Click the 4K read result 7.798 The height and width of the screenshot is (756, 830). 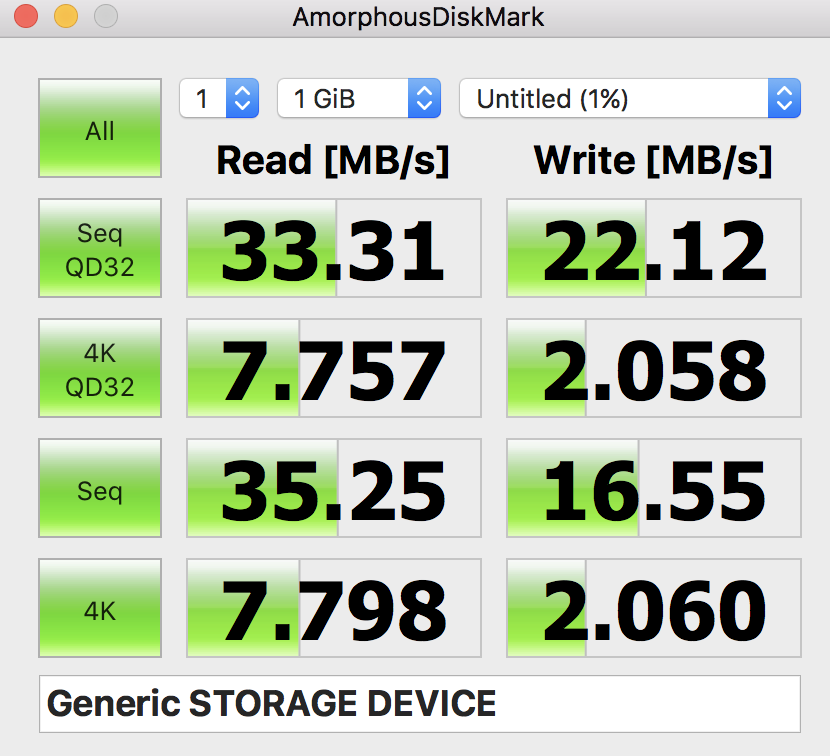tap(334, 608)
